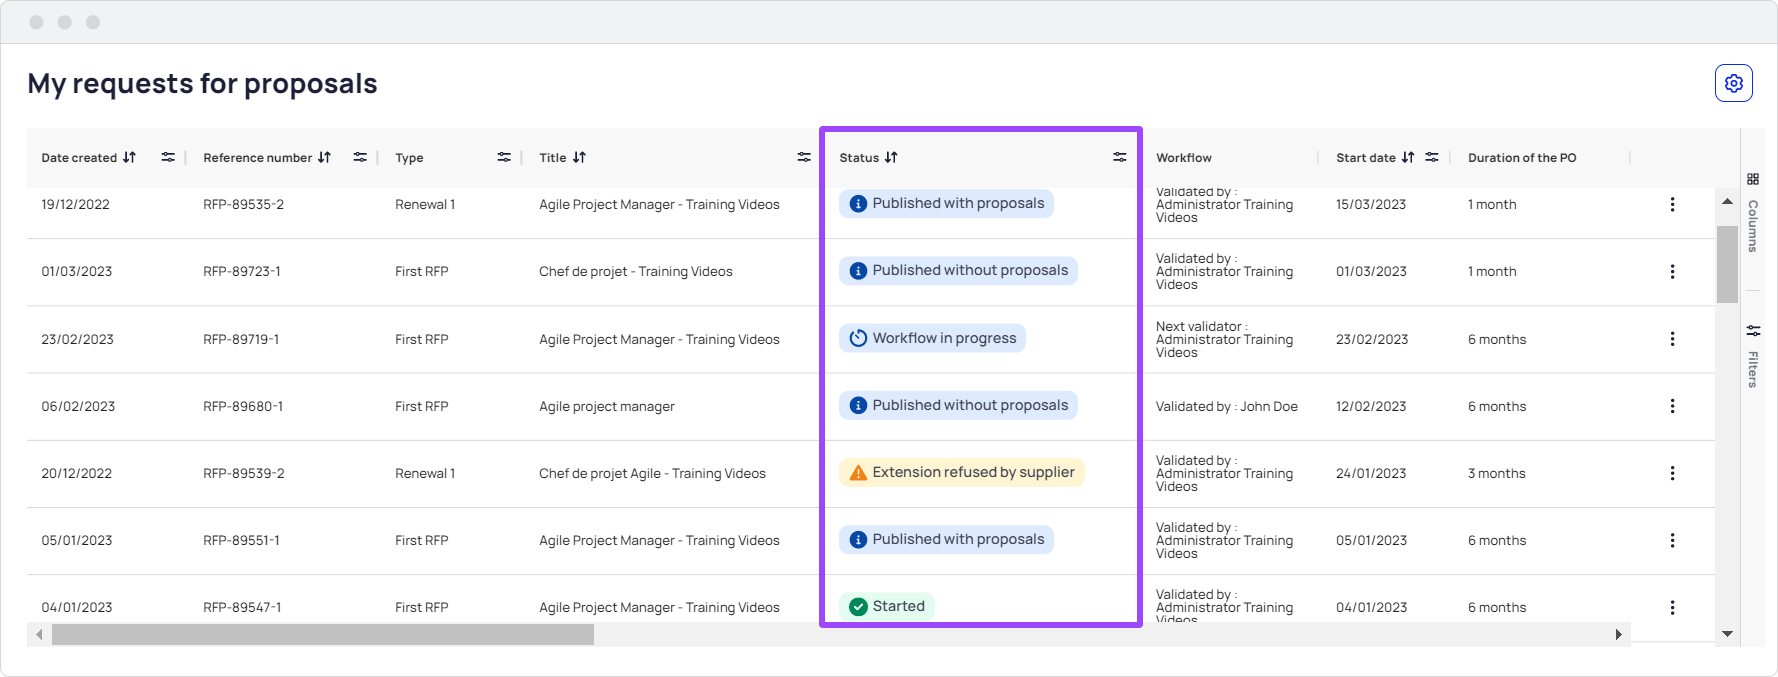The height and width of the screenshot is (677, 1778).
Task: Click the vertical scrollbar thumb
Action: [1727, 264]
